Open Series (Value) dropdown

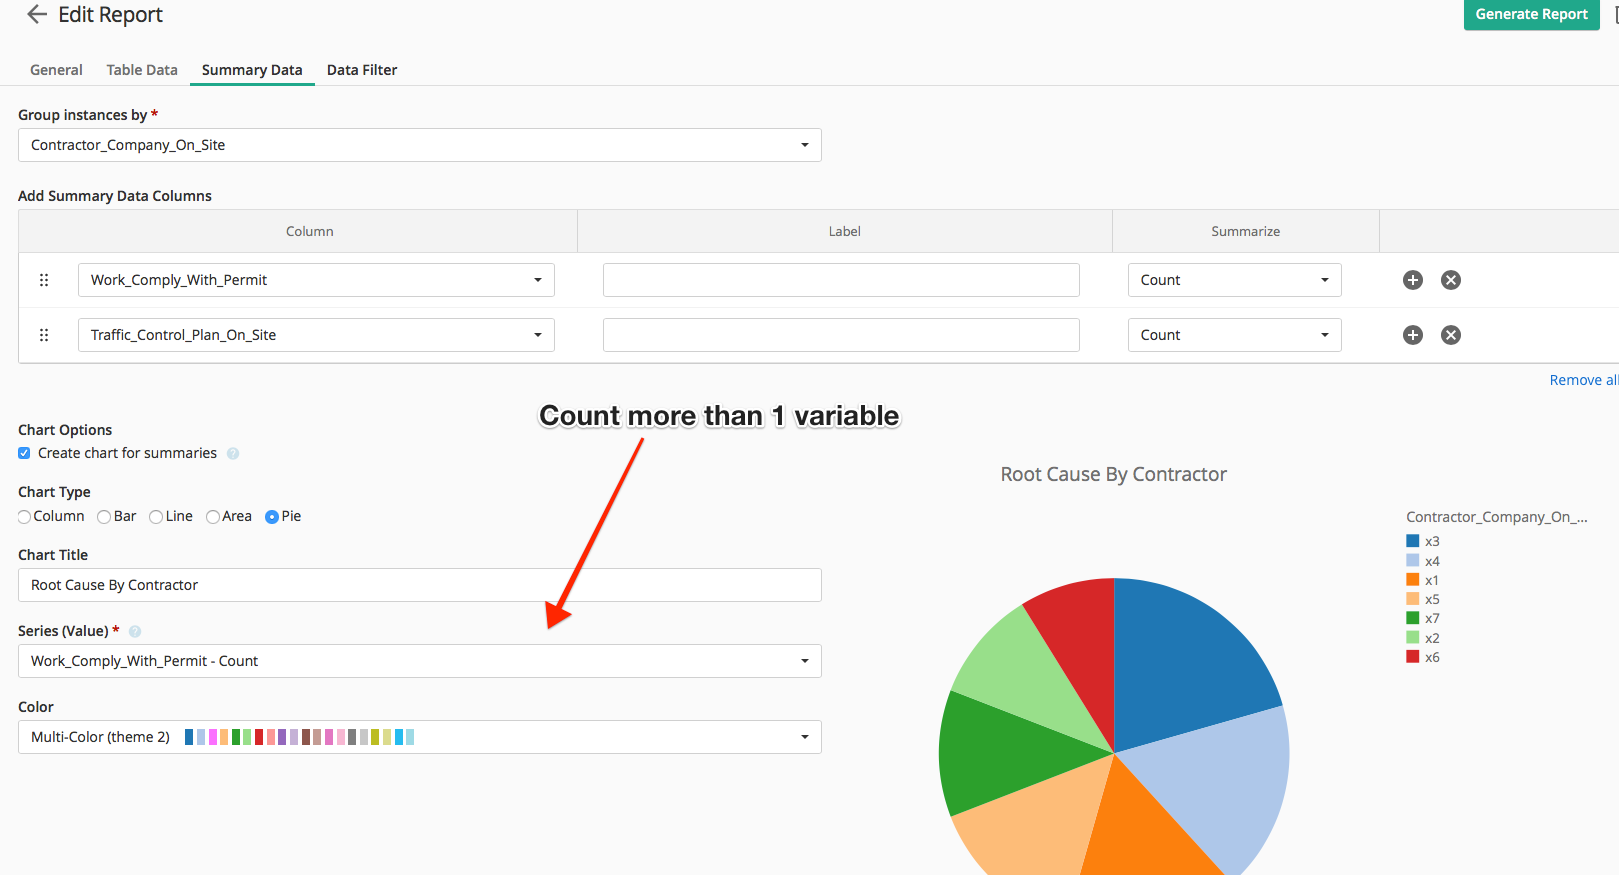point(420,661)
